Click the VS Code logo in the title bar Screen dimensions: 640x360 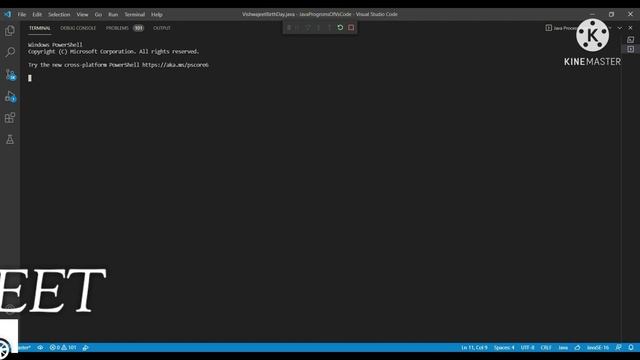coord(7,14)
